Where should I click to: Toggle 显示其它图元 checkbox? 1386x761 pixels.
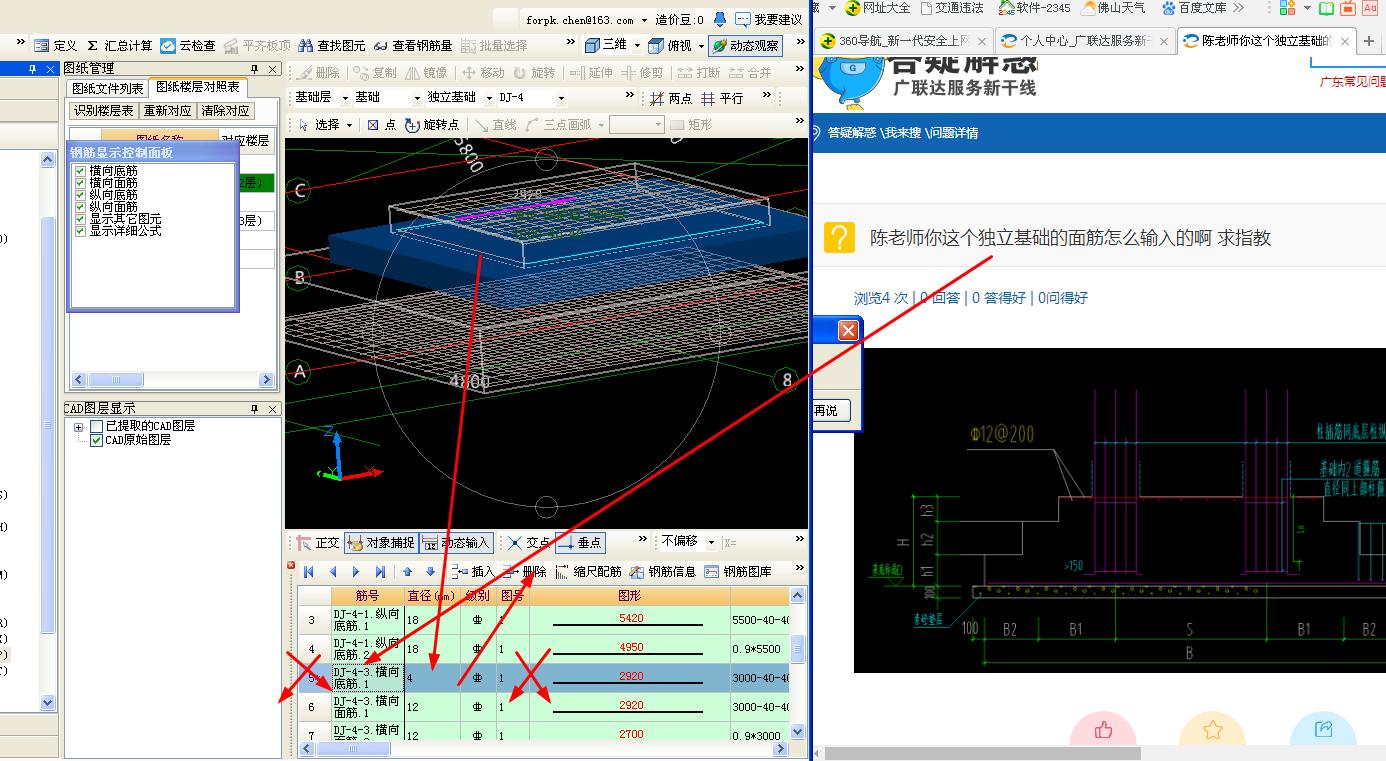click(x=81, y=219)
